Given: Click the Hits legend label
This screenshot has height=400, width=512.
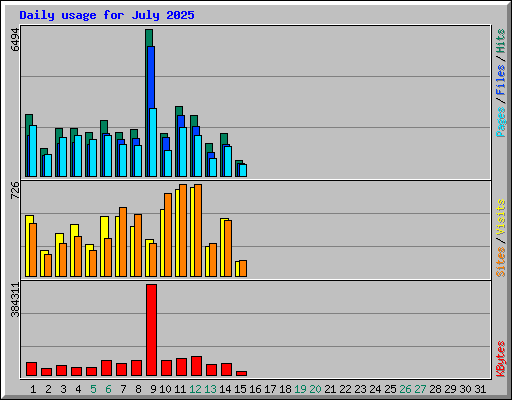Looking at the screenshot, I should click(x=500, y=41).
